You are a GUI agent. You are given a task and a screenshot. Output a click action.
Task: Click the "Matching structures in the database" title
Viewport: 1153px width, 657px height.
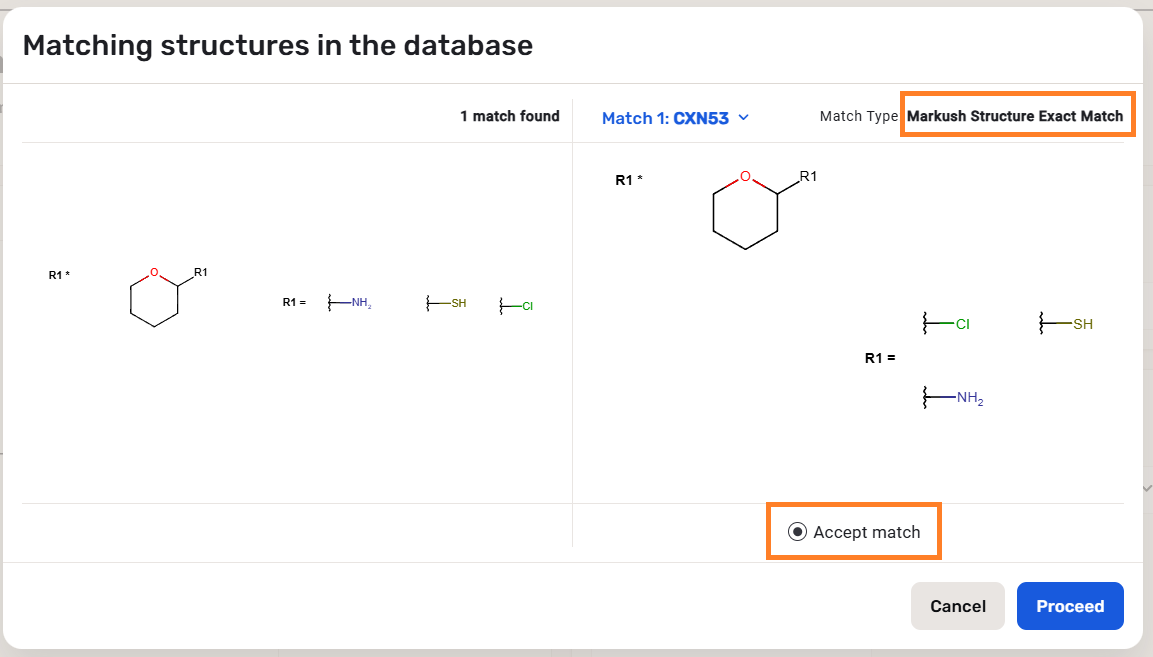(x=277, y=45)
